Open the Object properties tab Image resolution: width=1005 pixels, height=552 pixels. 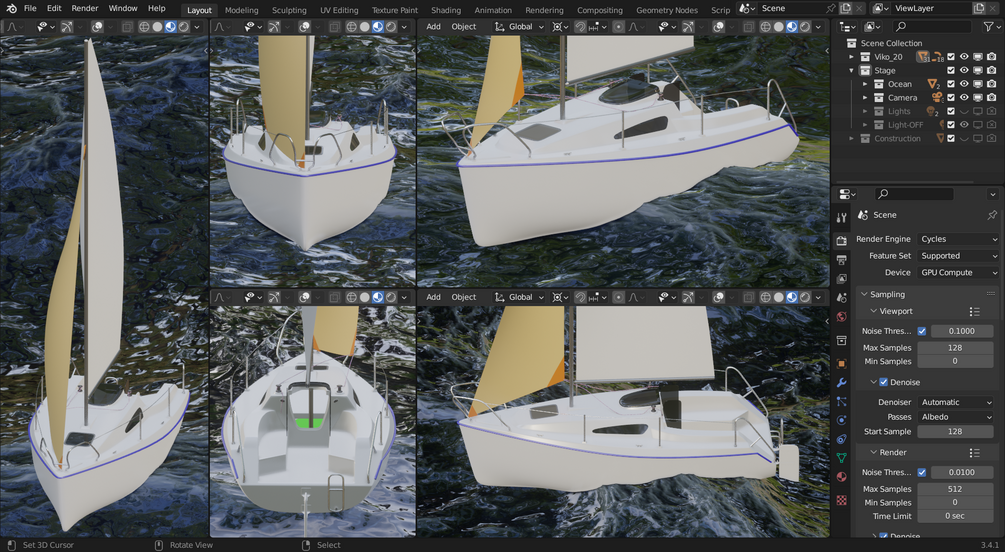tap(842, 364)
